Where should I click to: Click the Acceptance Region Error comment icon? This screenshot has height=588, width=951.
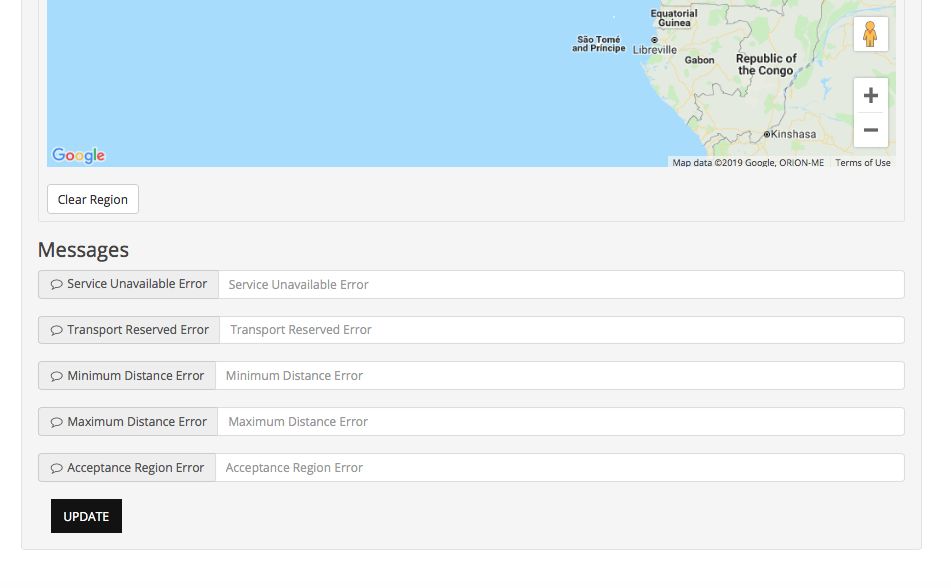point(56,468)
